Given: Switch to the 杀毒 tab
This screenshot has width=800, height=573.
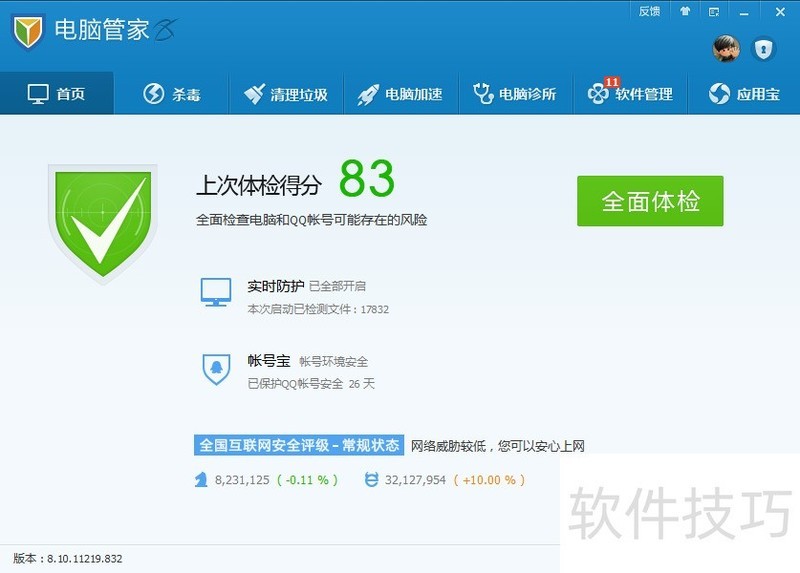Looking at the screenshot, I should click(x=171, y=94).
